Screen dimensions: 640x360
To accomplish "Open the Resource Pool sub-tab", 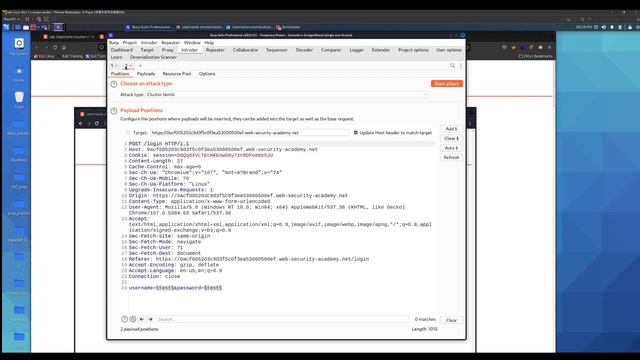I will click(177, 74).
